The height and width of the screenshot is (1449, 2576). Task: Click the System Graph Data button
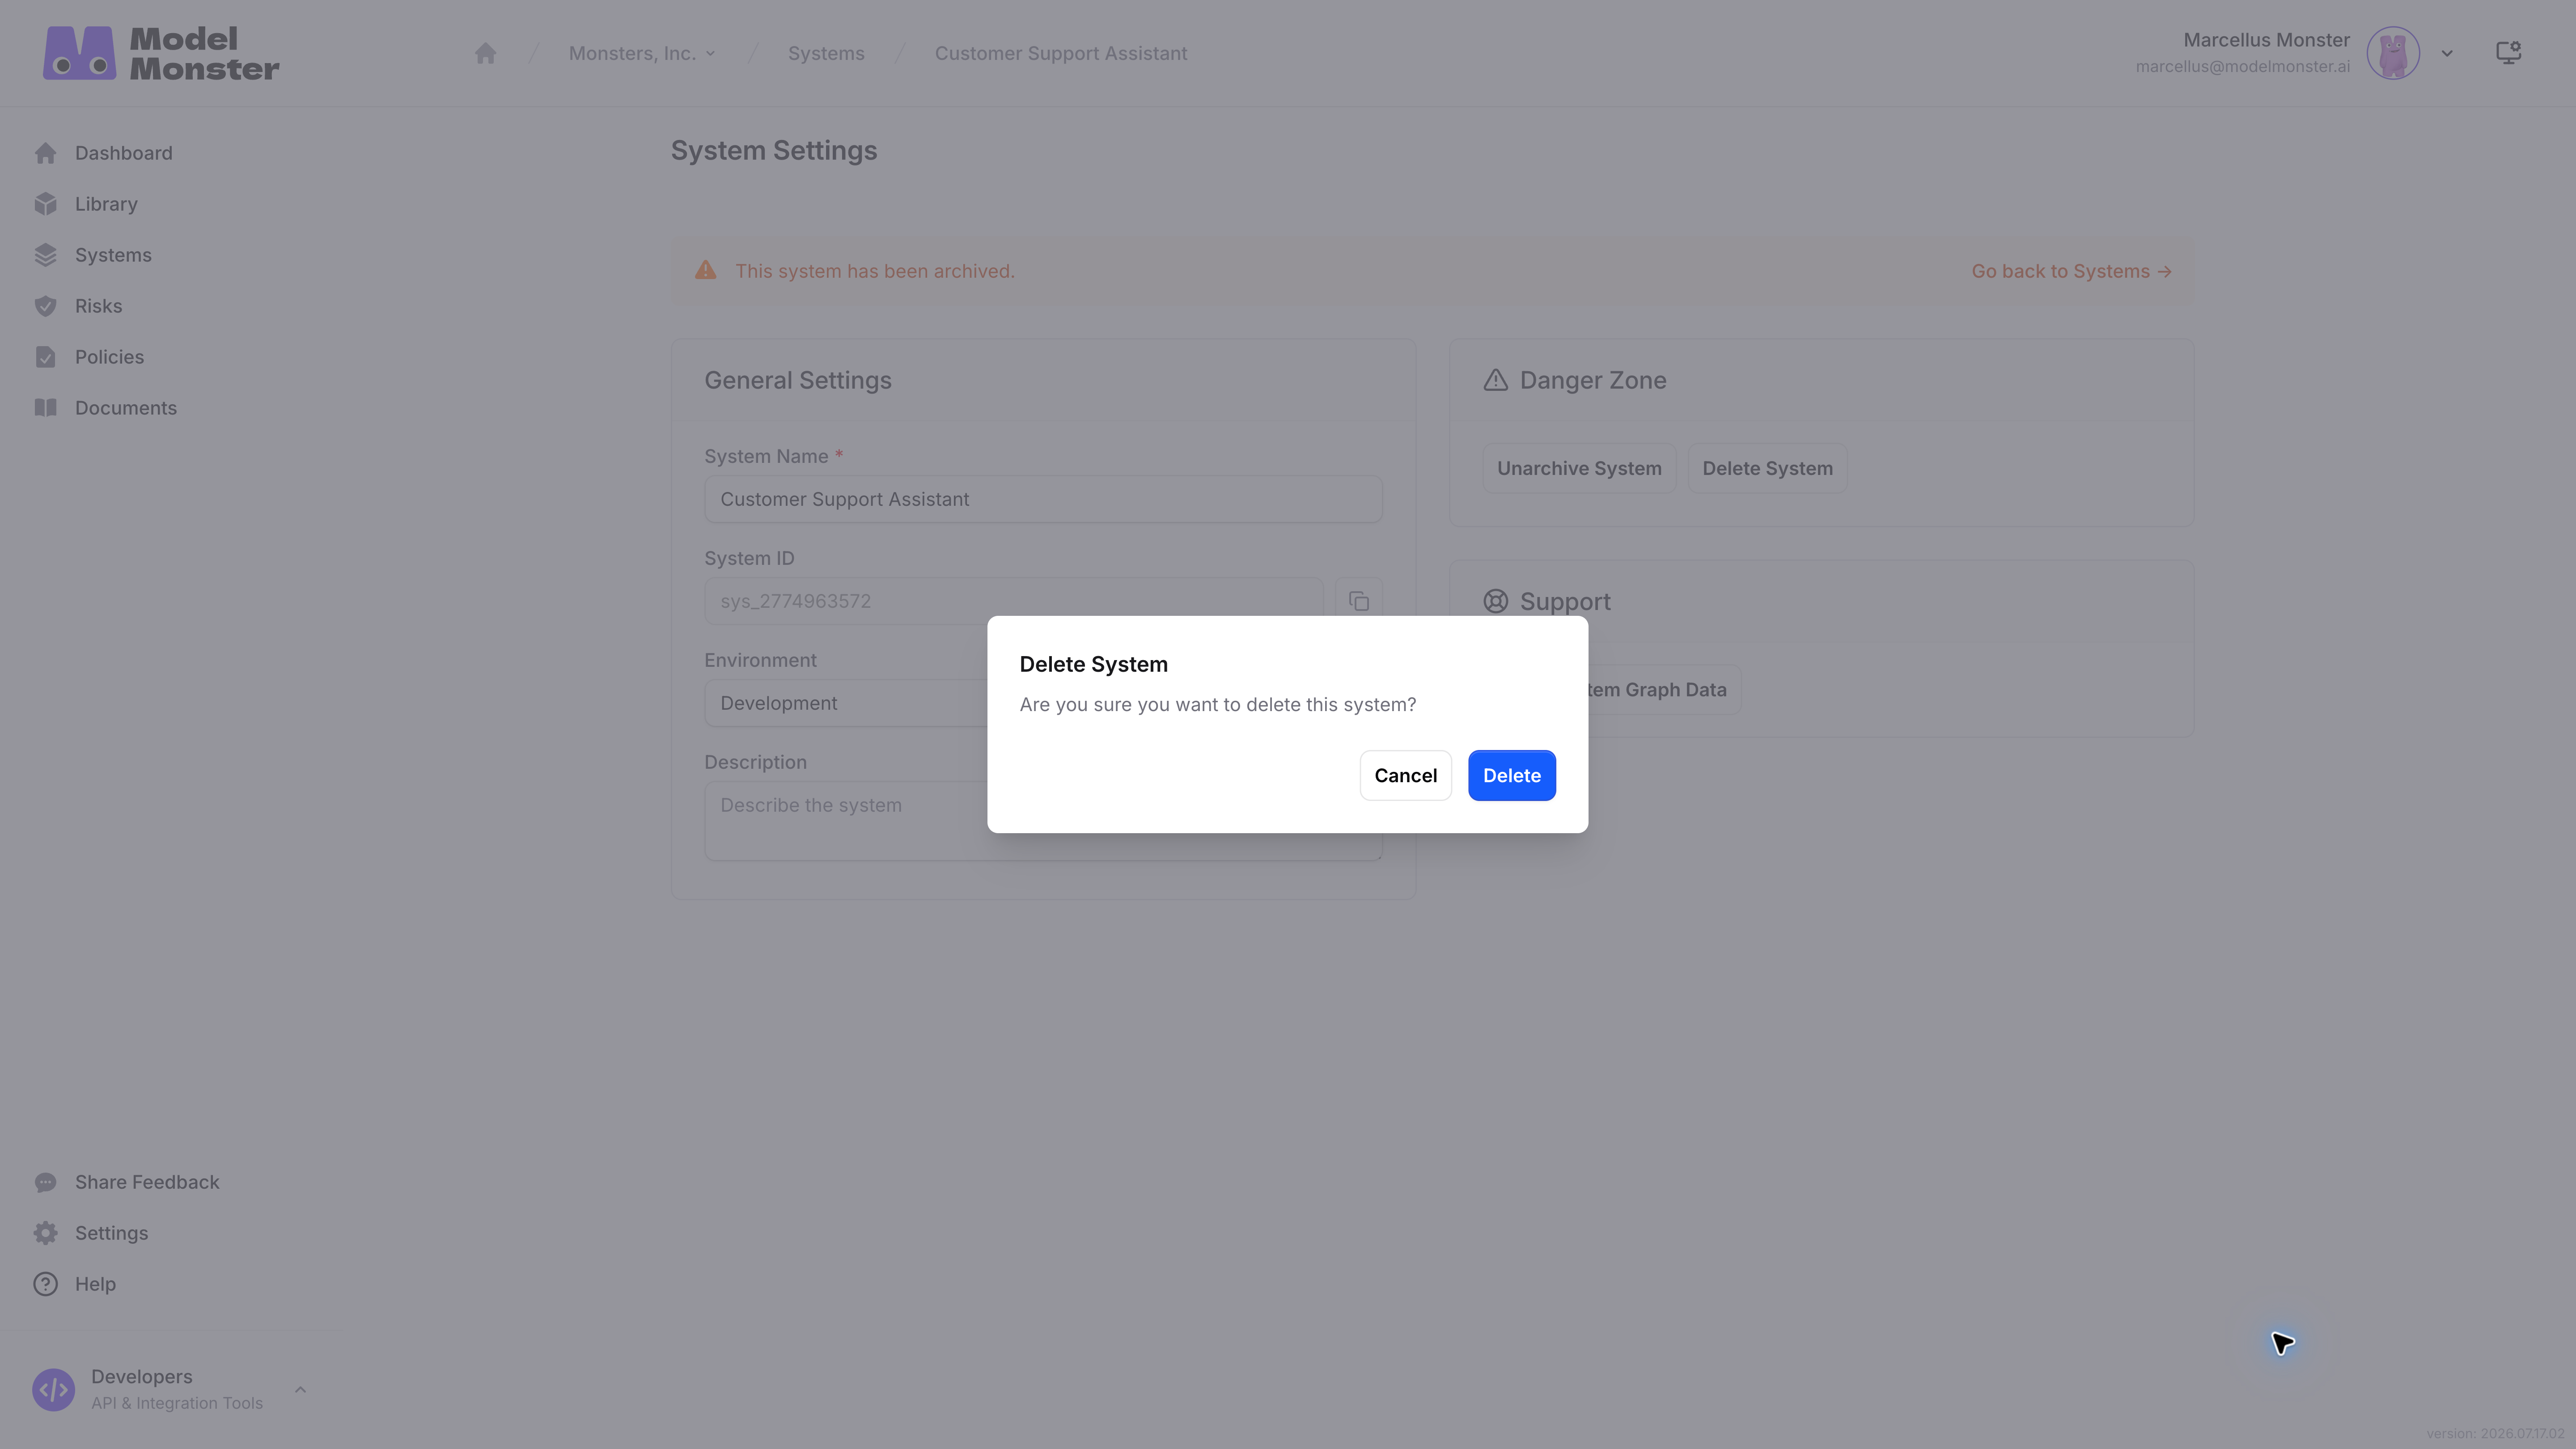point(1664,690)
